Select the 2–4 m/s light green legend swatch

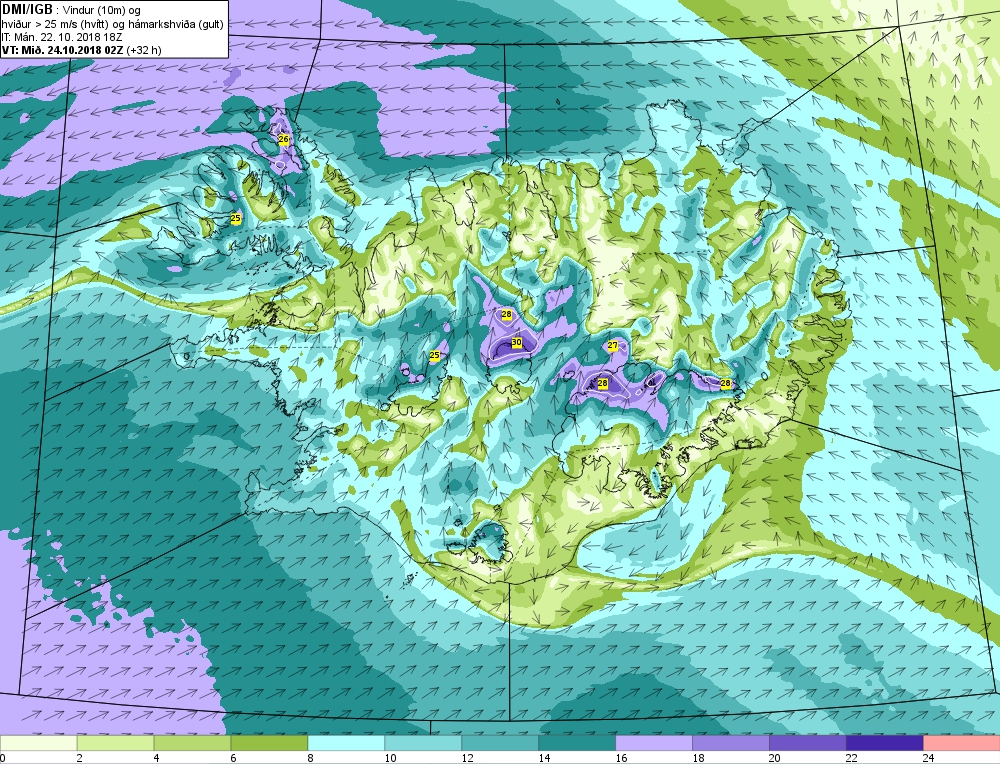pyautogui.click(x=115, y=744)
